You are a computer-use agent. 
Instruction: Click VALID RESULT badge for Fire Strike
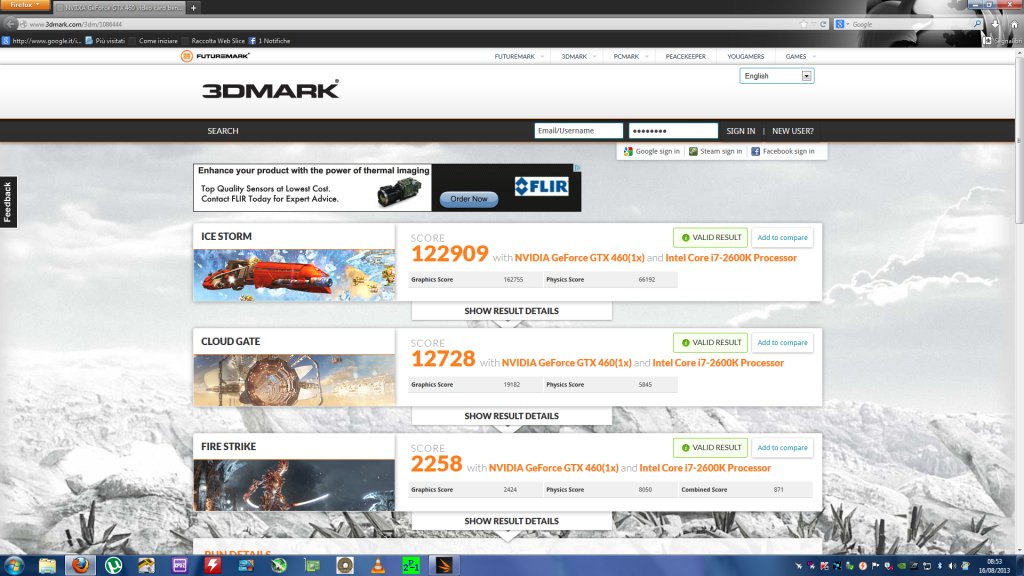(x=710, y=447)
